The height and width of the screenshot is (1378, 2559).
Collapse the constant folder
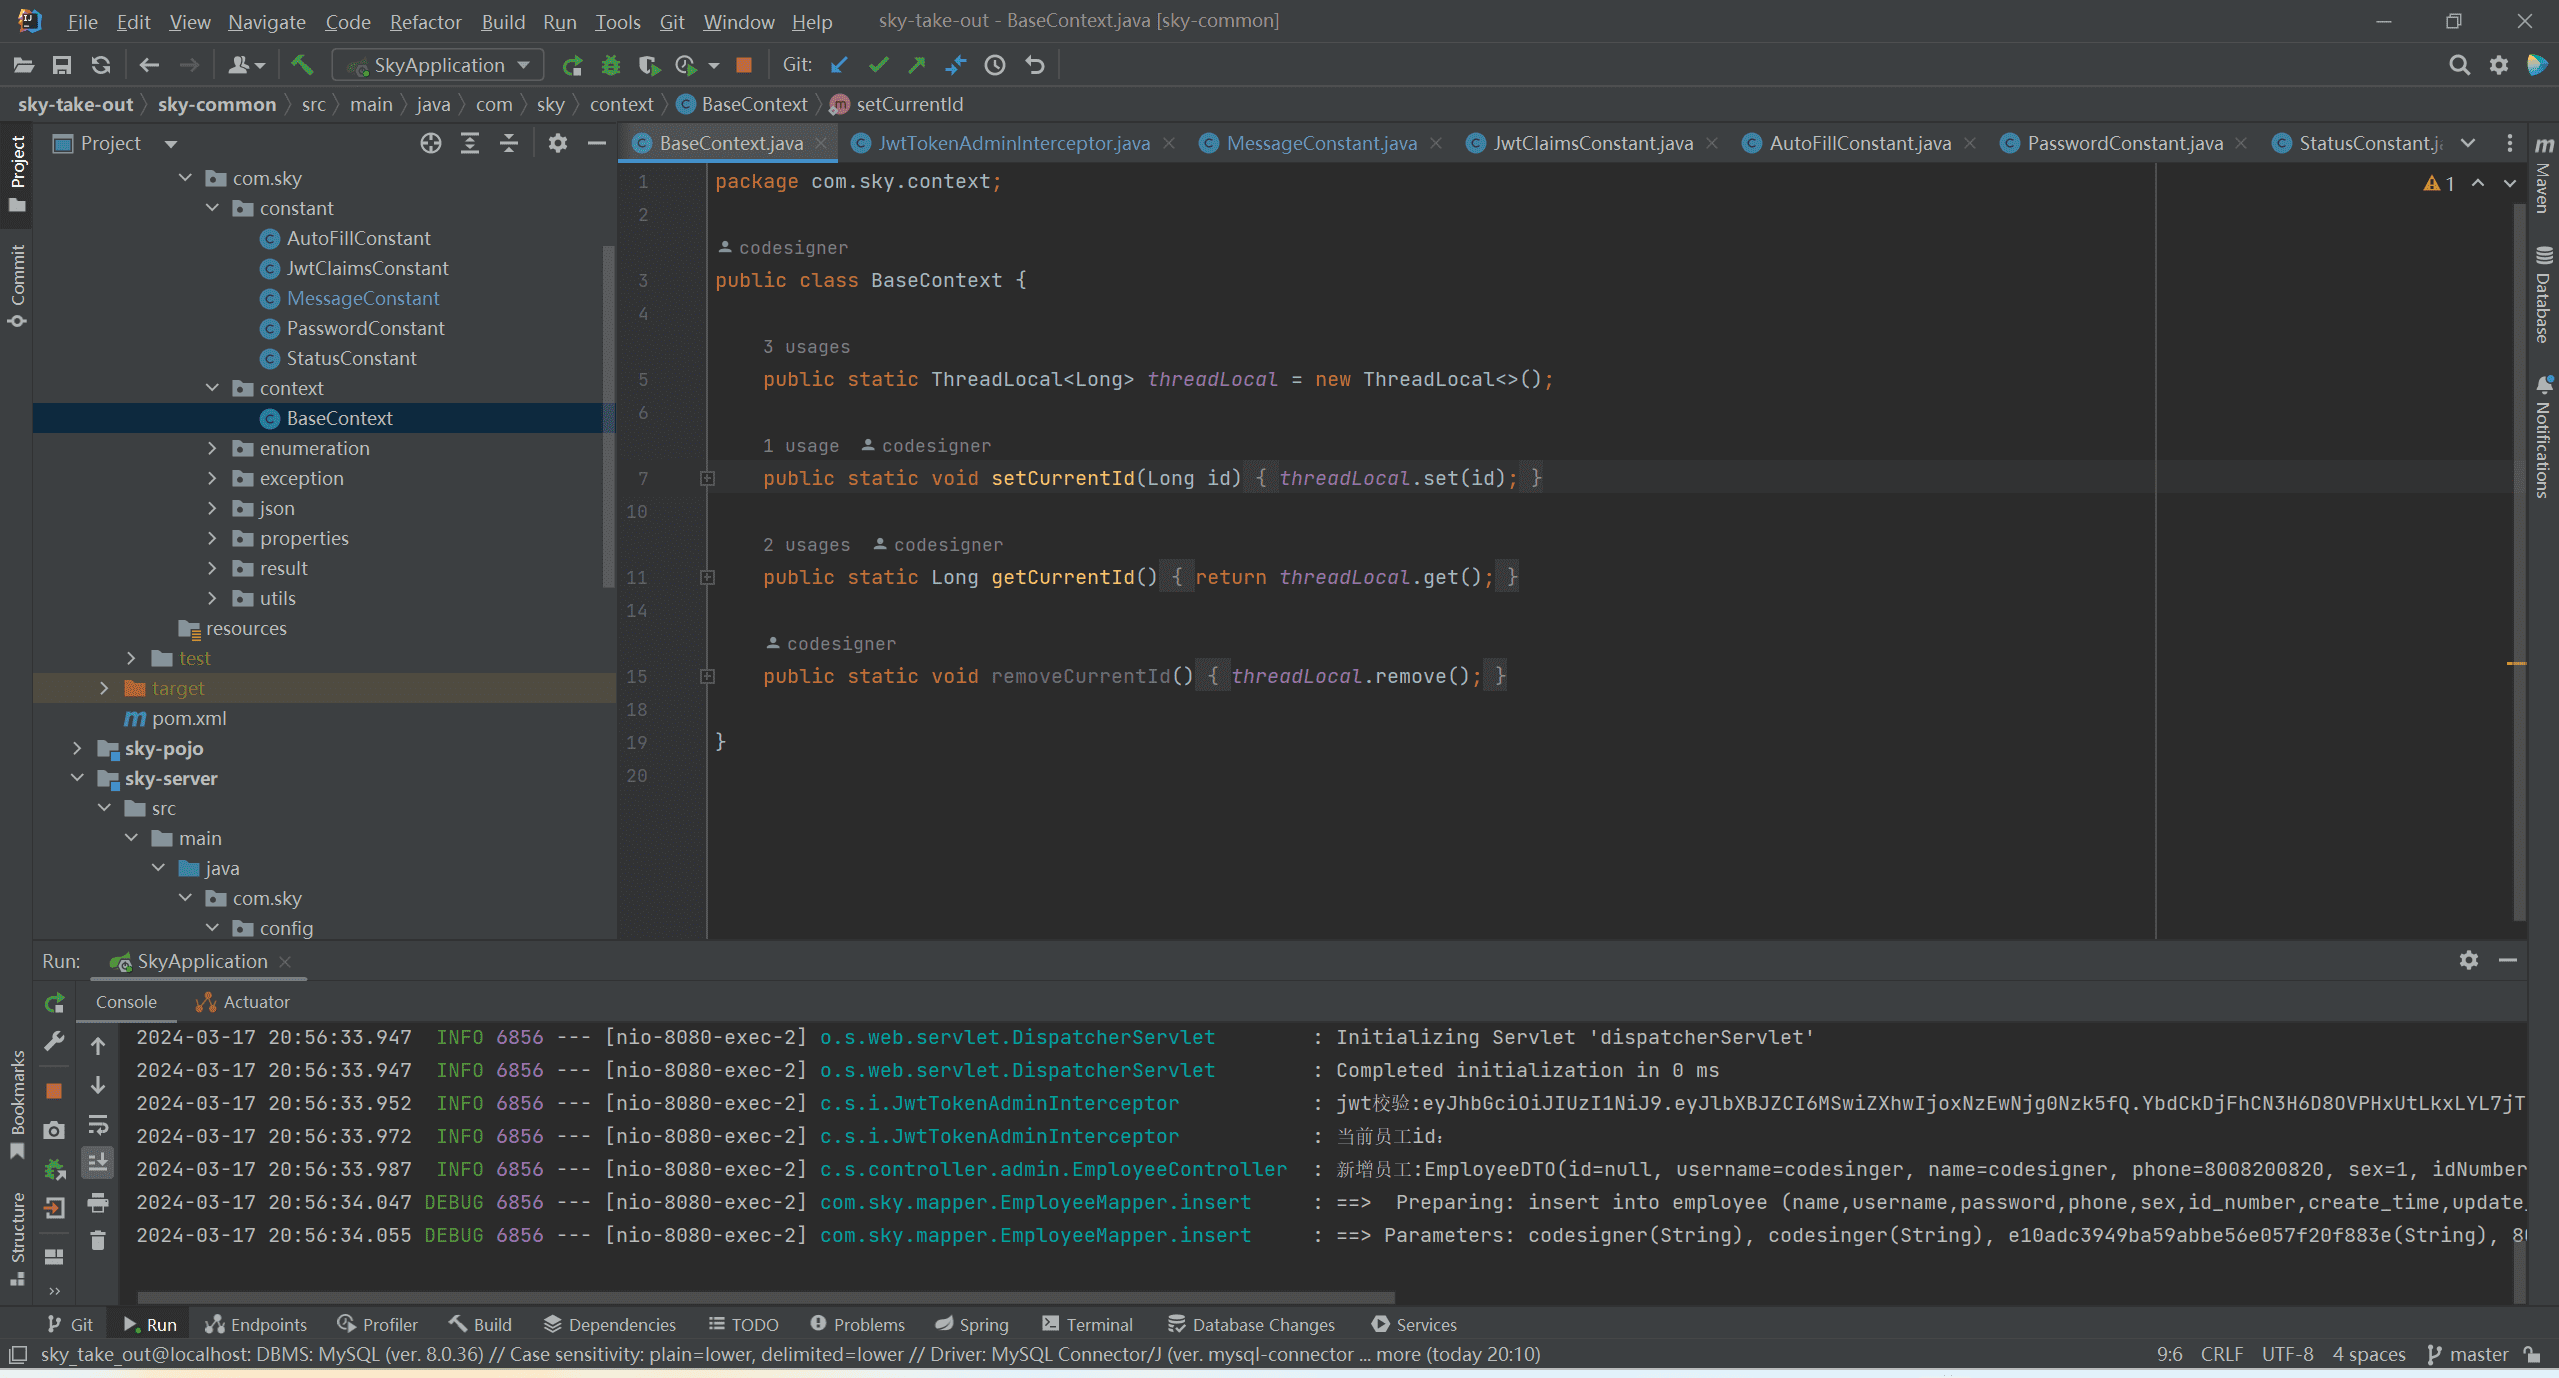click(212, 208)
